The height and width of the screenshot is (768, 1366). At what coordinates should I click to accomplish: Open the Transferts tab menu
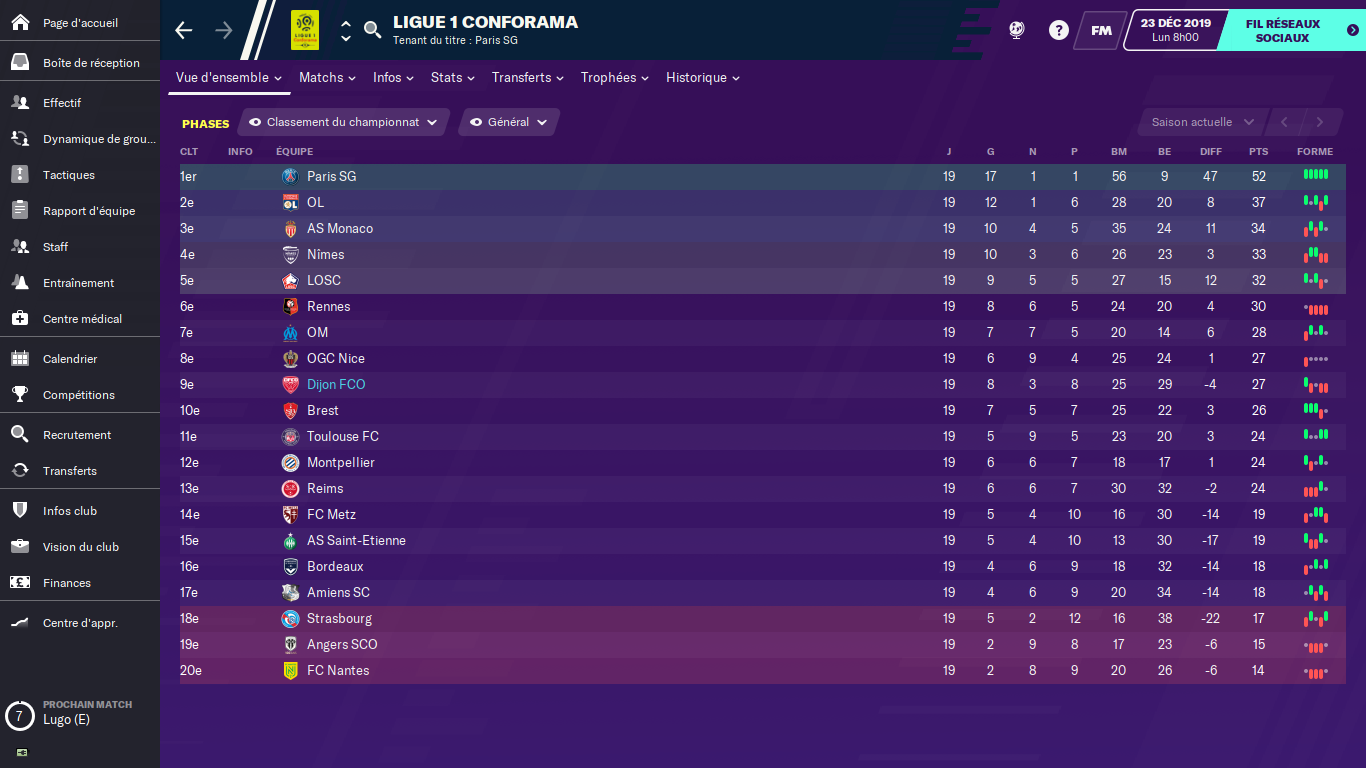(x=527, y=77)
